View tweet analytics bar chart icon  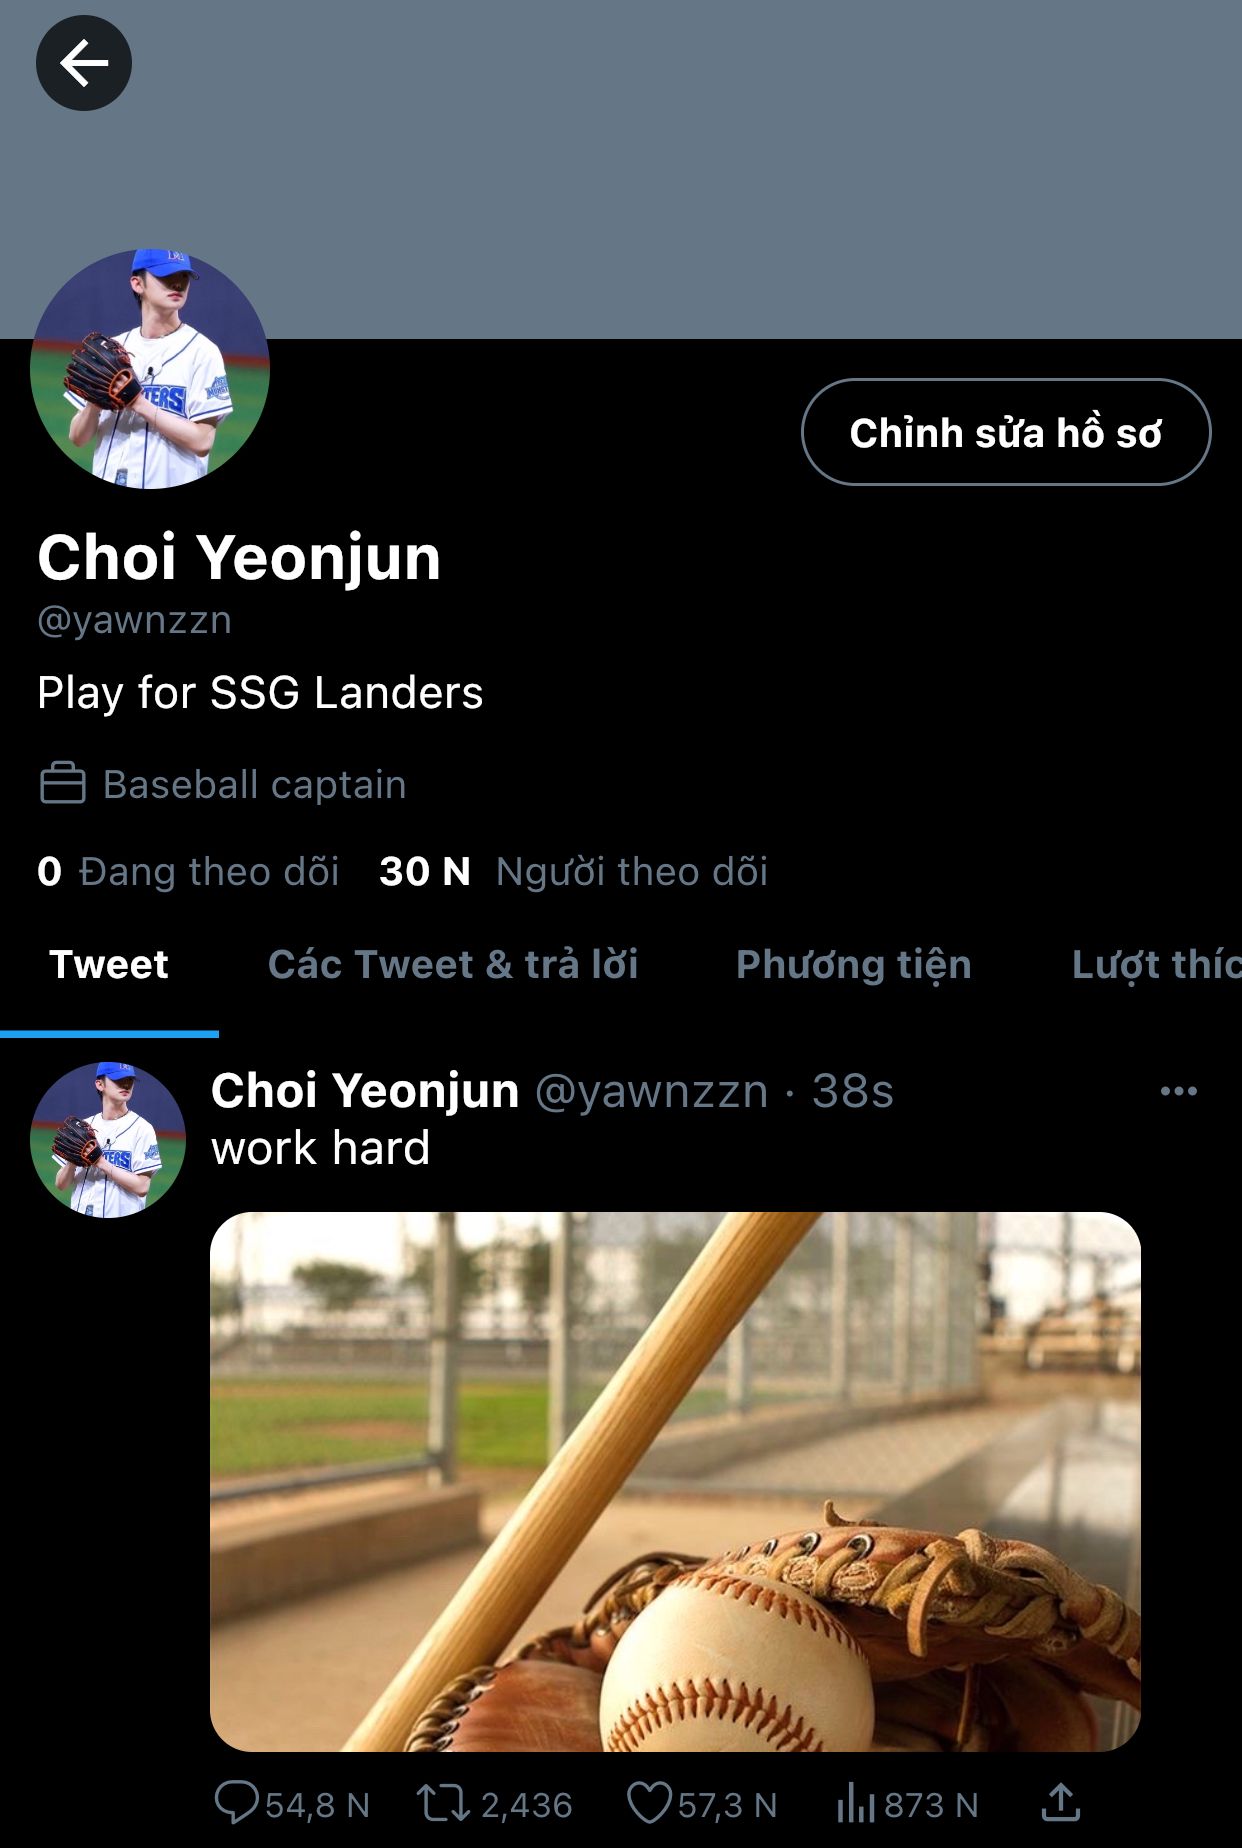pos(856,1804)
